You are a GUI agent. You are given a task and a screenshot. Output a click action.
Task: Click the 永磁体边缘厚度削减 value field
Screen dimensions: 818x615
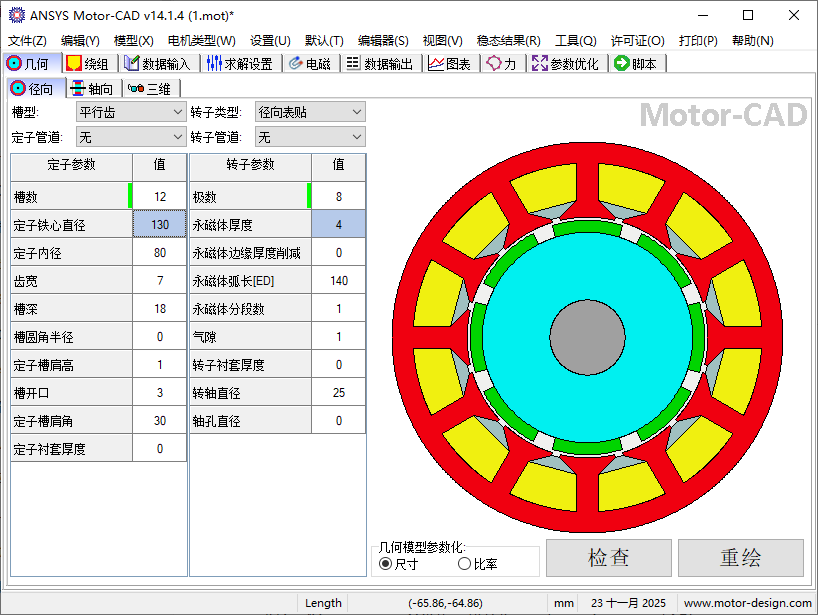339,253
